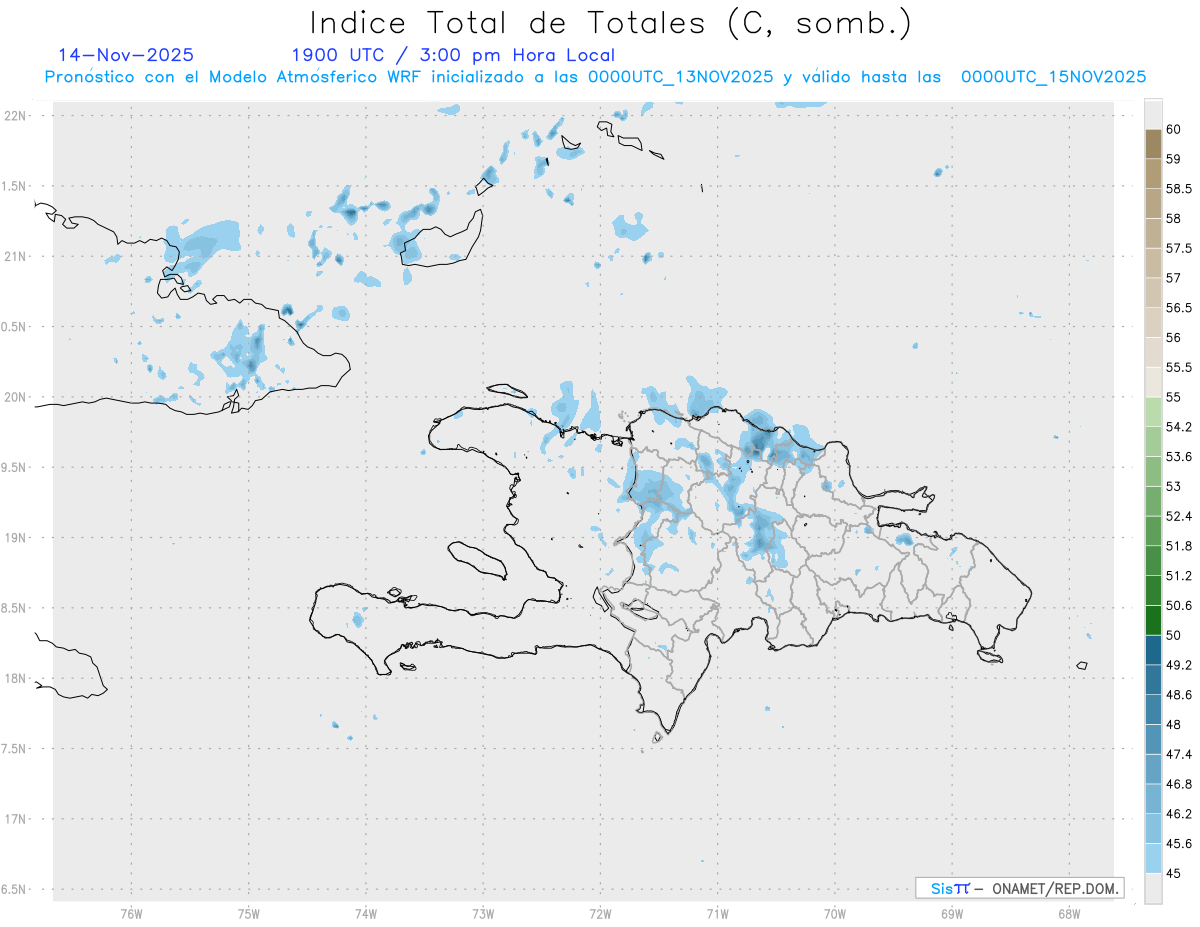Click the "0000UTC_15NOV2025" valid-until text

pyautogui.click(x=1053, y=76)
